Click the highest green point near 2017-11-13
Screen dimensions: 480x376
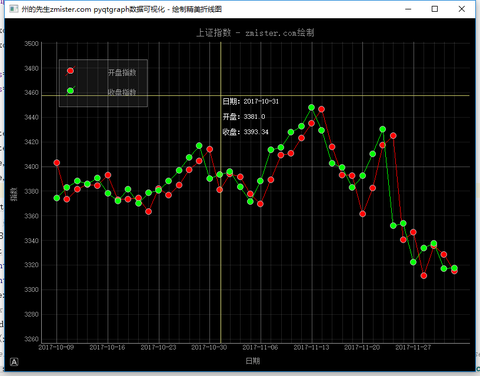312,107
